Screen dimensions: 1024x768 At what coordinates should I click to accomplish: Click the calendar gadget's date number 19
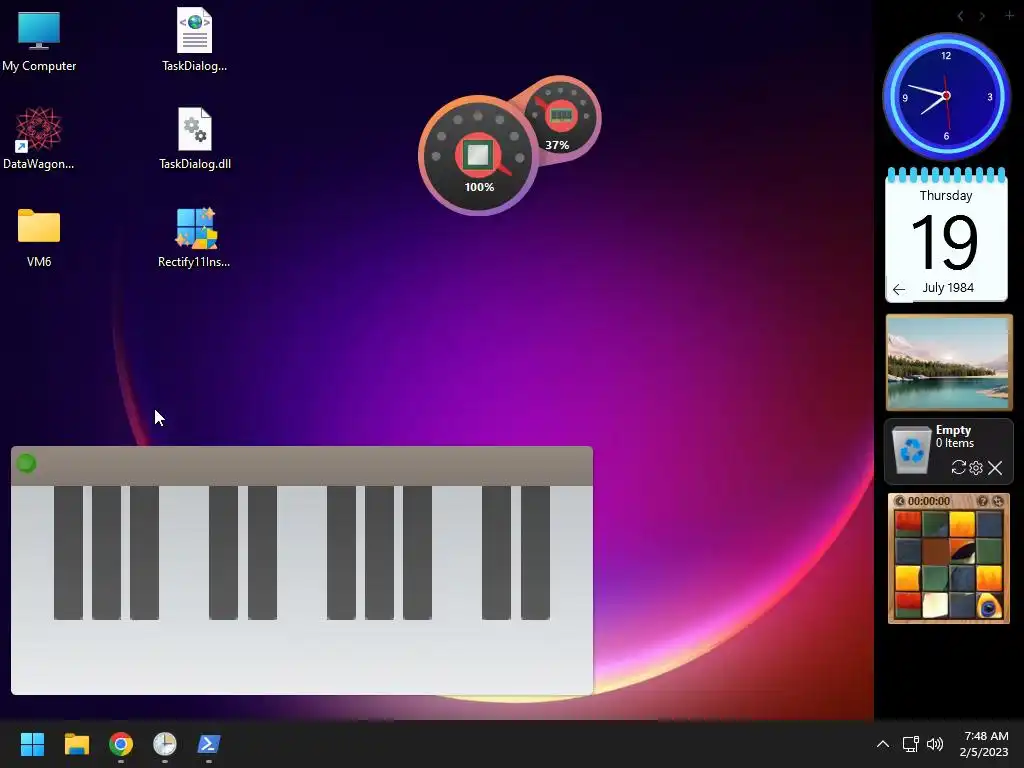(946, 244)
